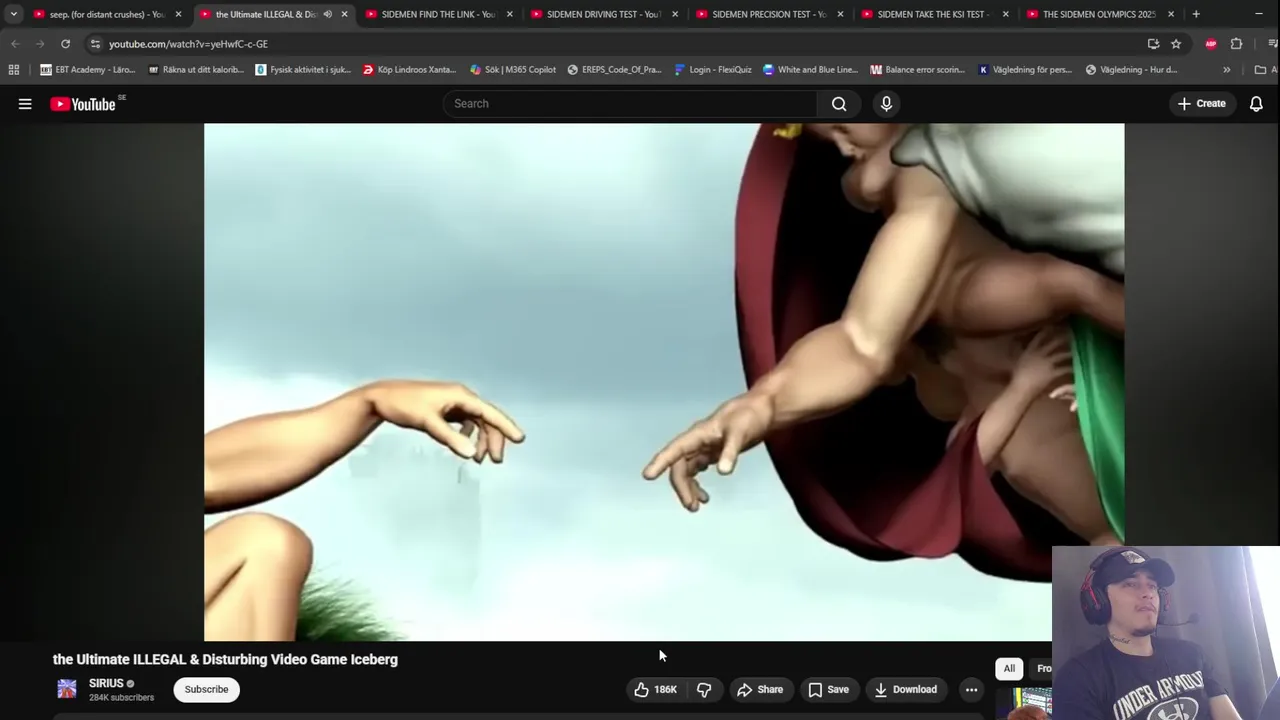Select the 'All' filter chip

point(1009,668)
